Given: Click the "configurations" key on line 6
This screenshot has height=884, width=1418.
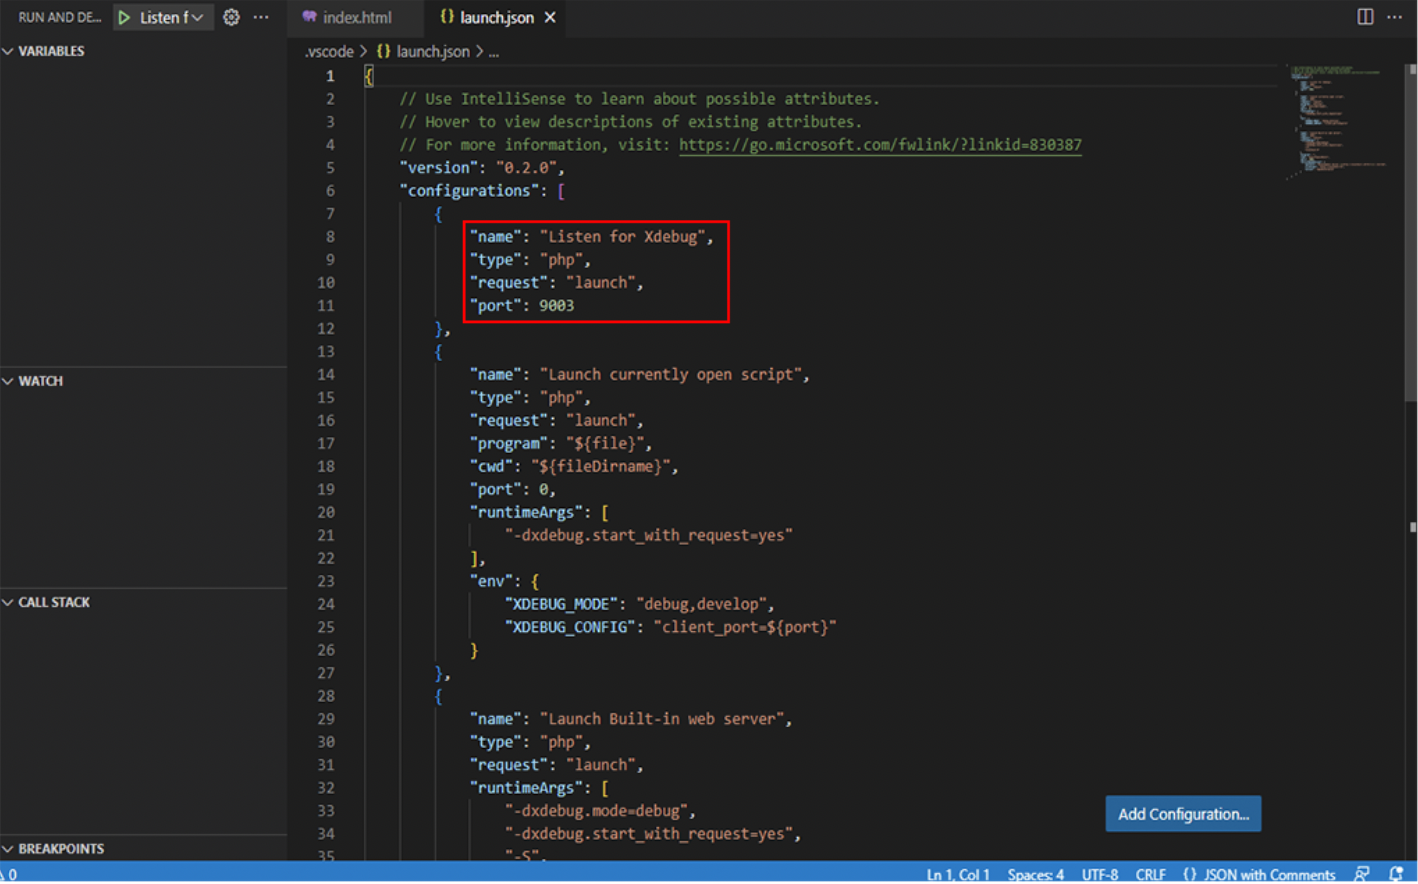Looking at the screenshot, I should [469, 191].
